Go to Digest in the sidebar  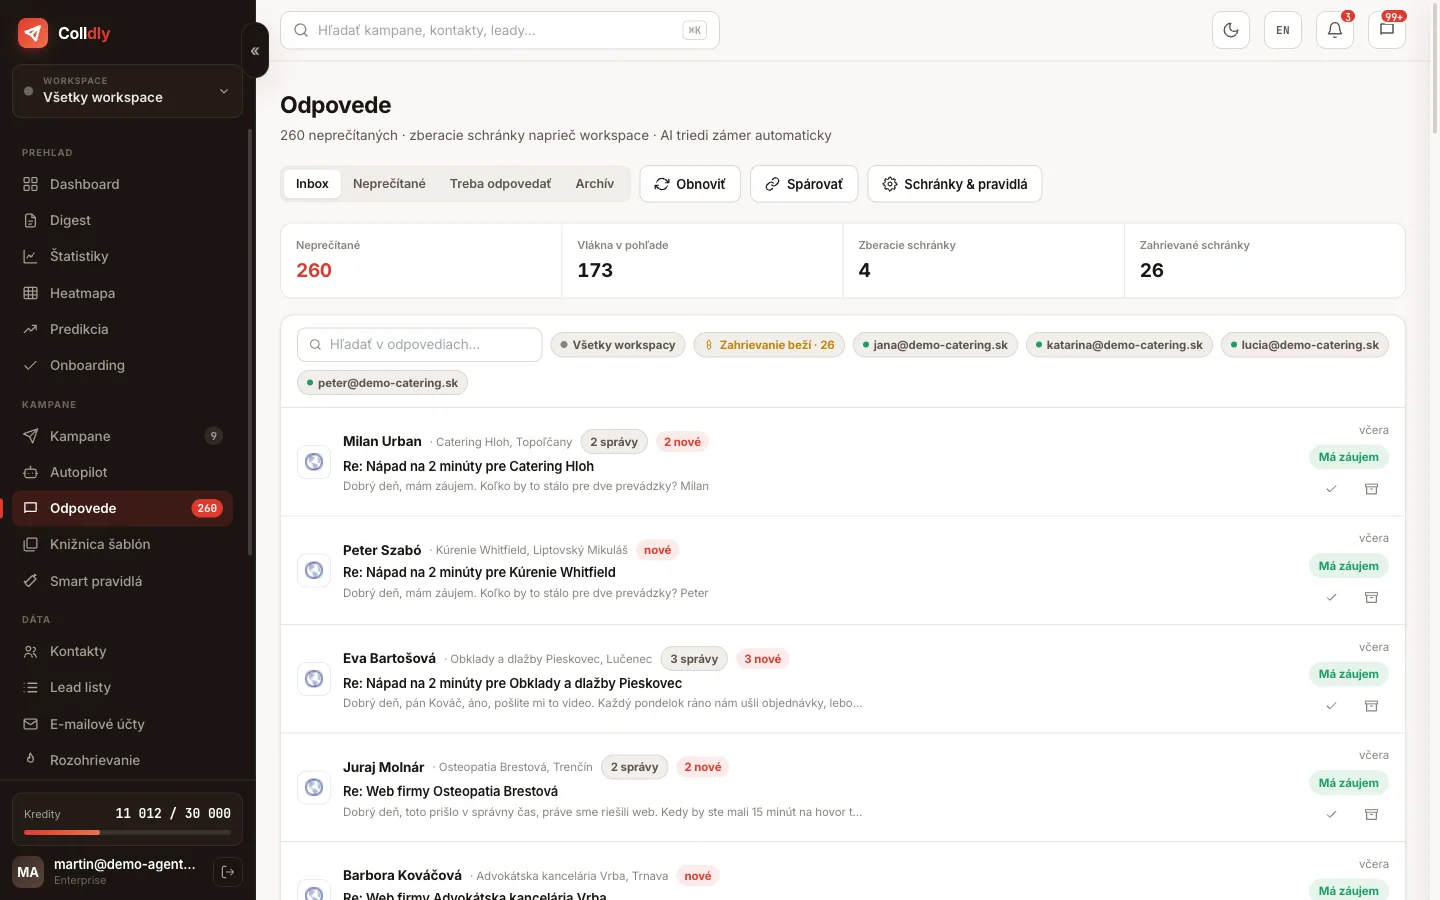(x=122, y=220)
